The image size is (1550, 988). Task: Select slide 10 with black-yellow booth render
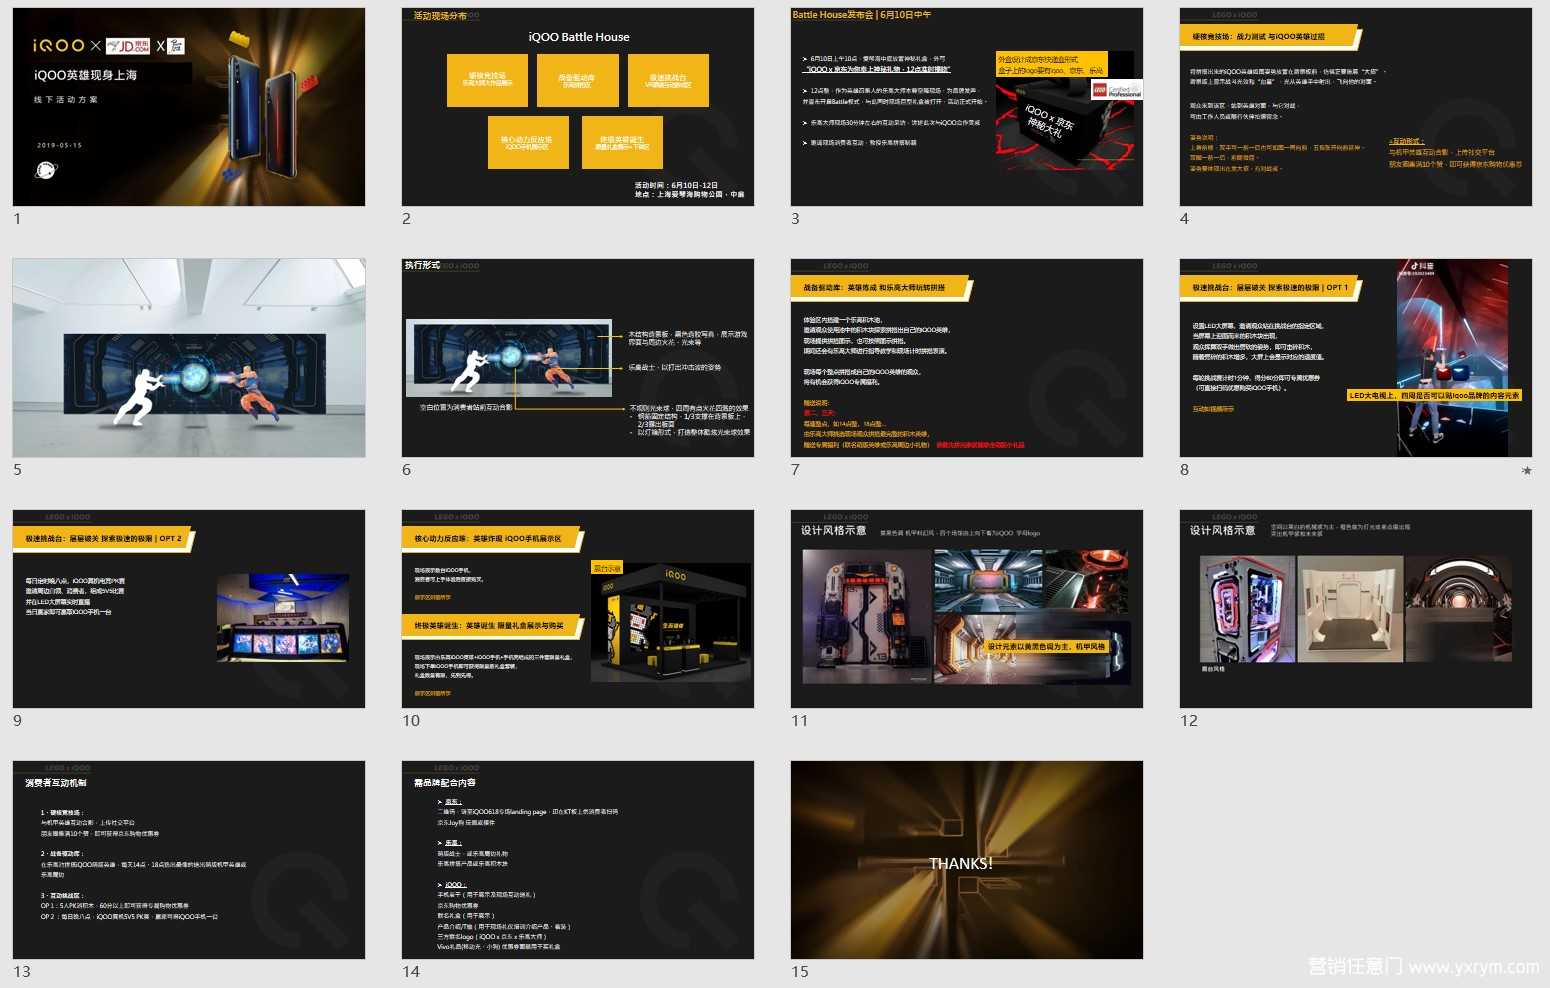pos(578,609)
